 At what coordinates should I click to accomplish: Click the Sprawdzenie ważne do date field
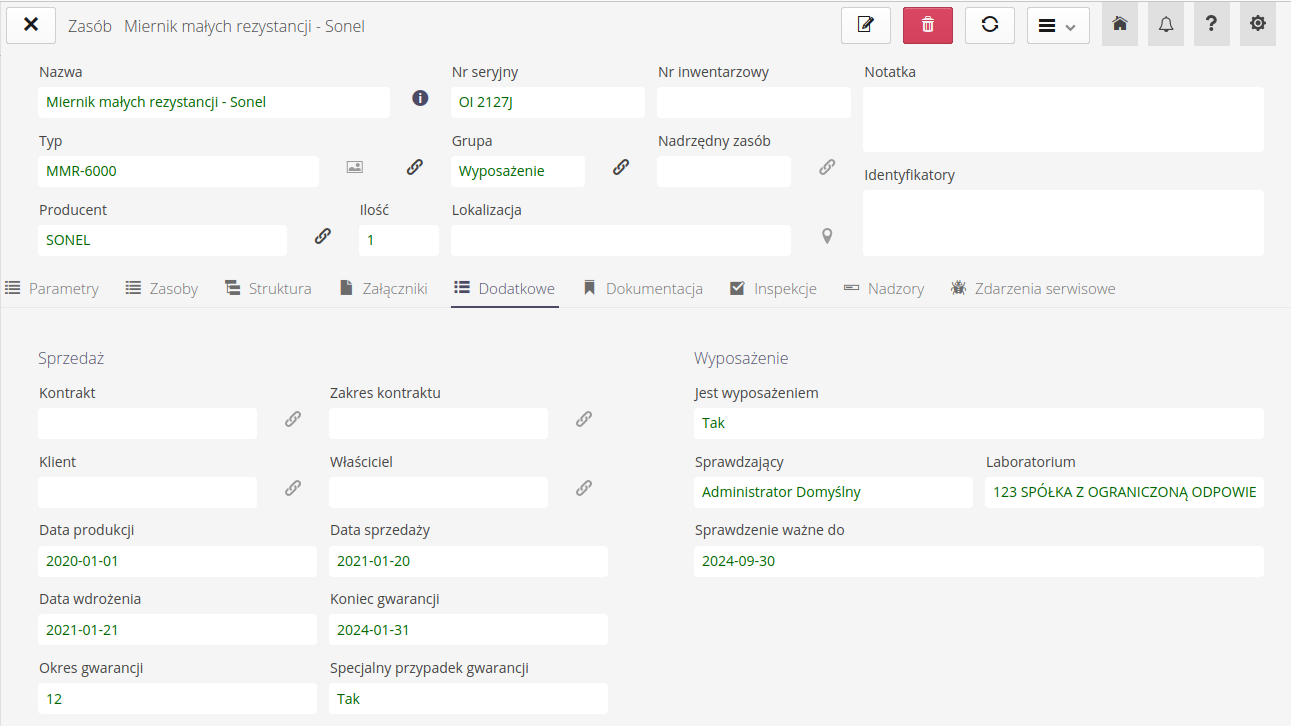(978, 561)
